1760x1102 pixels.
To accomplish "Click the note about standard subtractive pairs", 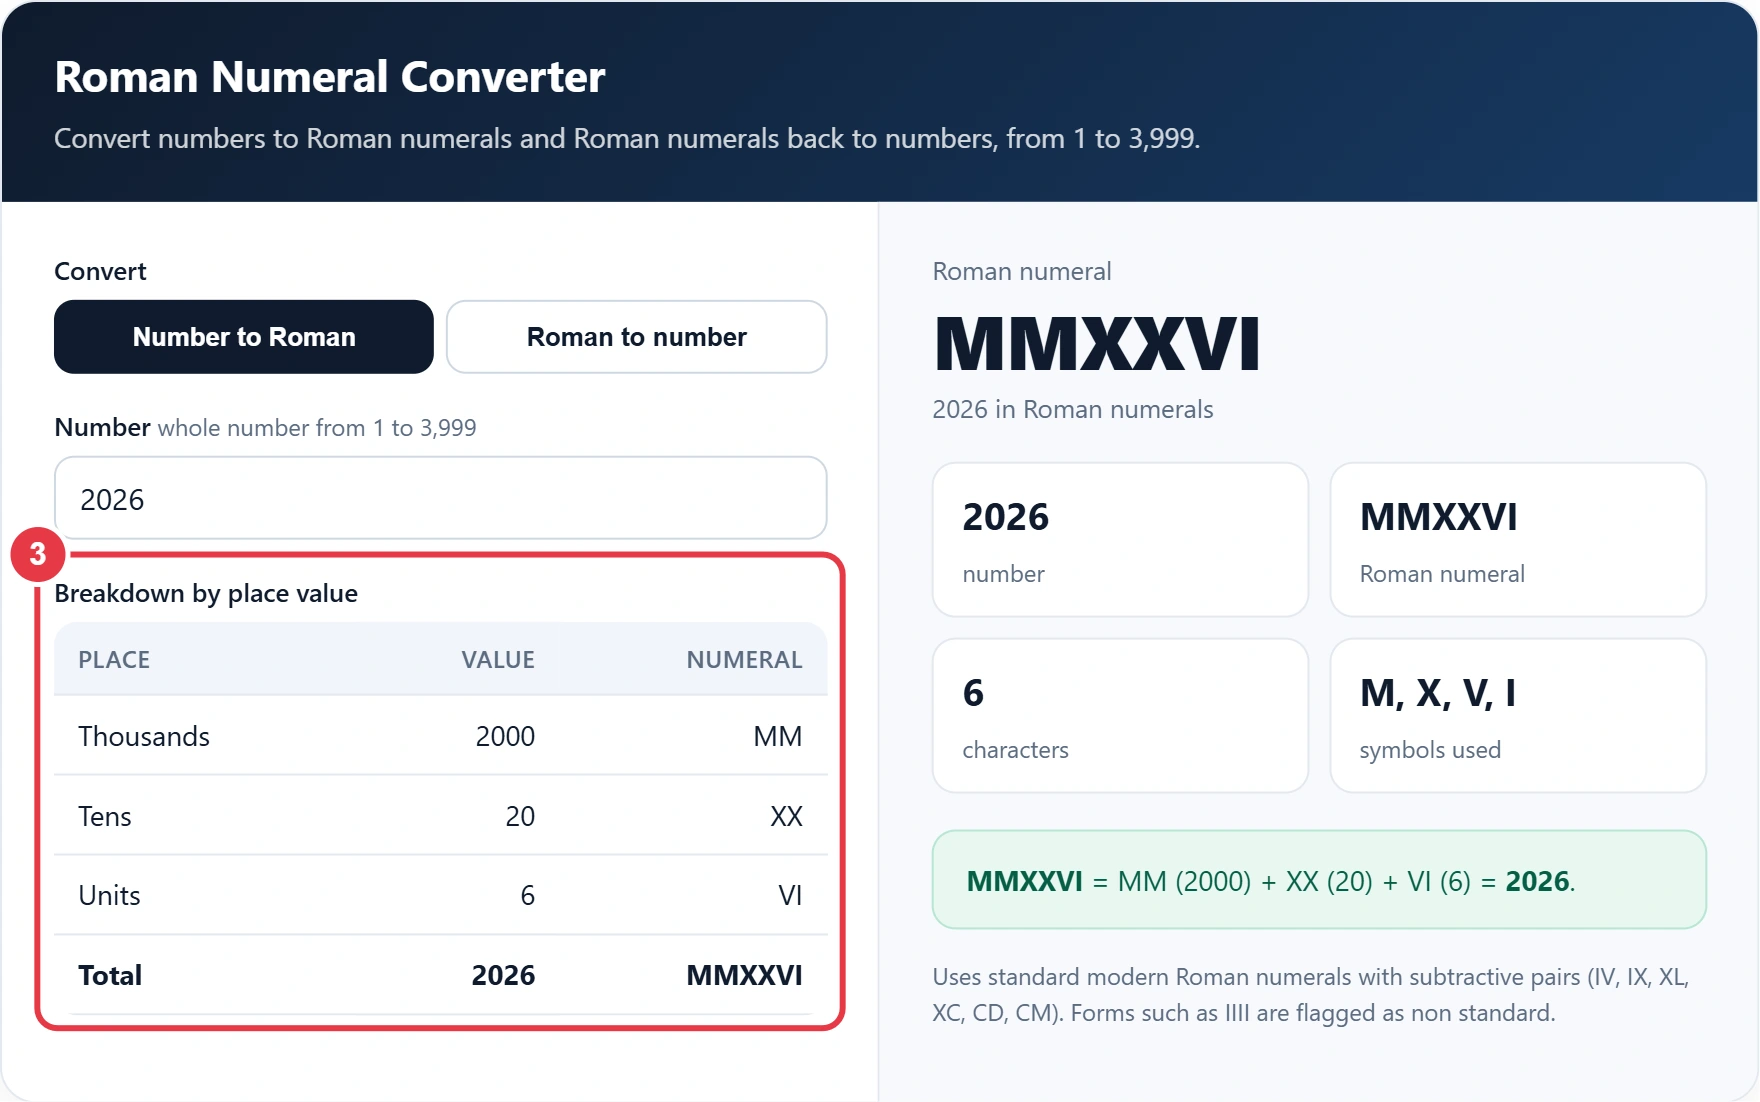I will (1311, 995).
